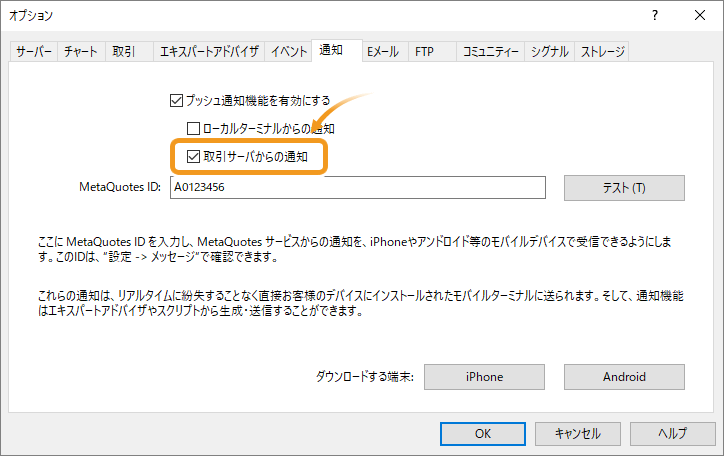The image size is (724, 456).
Task: Select the ストレージ tab
Action: point(602,51)
